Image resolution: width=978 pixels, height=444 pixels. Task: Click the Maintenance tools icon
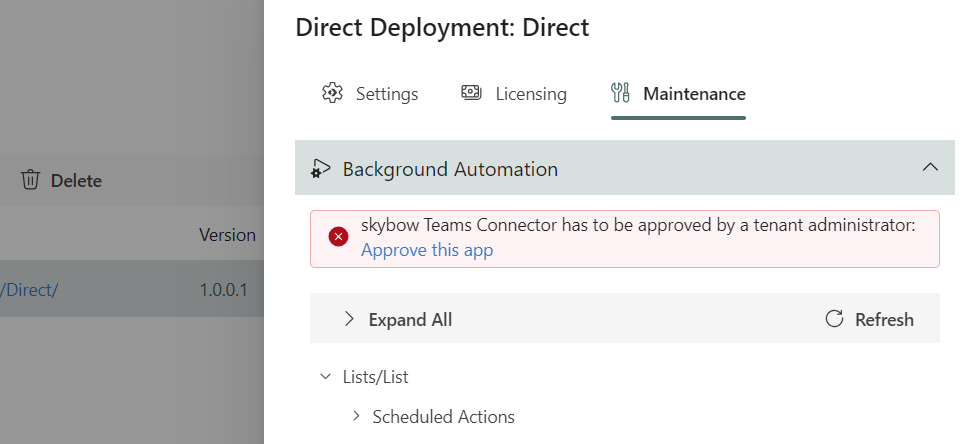tap(621, 93)
